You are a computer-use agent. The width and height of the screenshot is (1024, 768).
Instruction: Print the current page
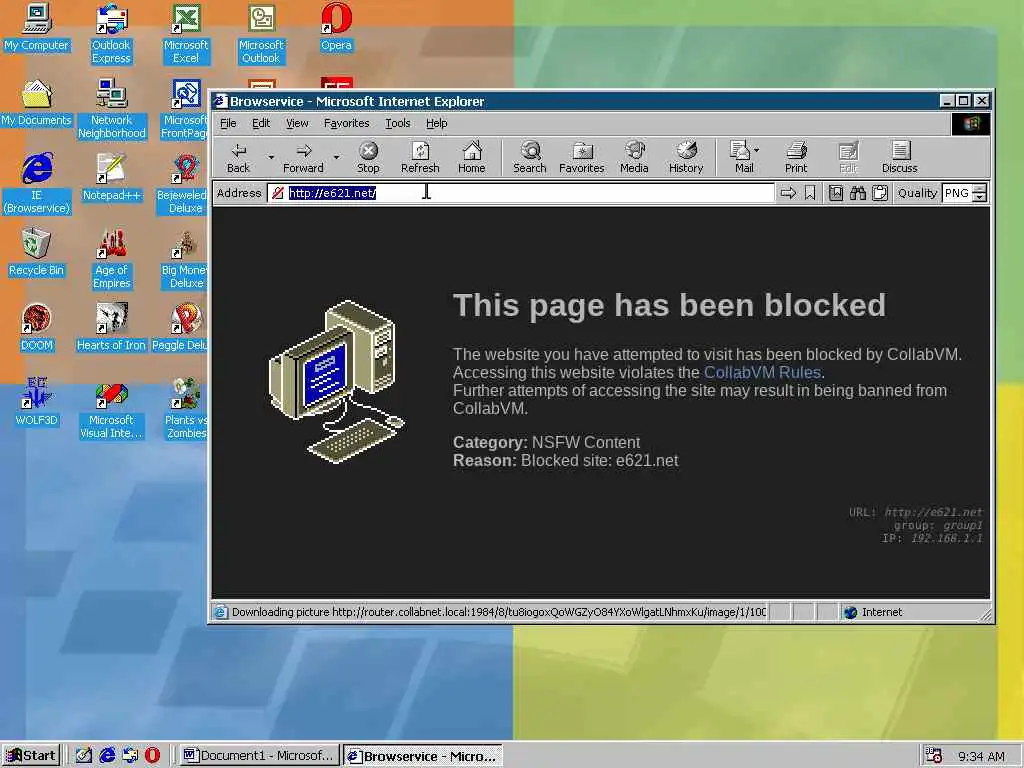tap(796, 157)
